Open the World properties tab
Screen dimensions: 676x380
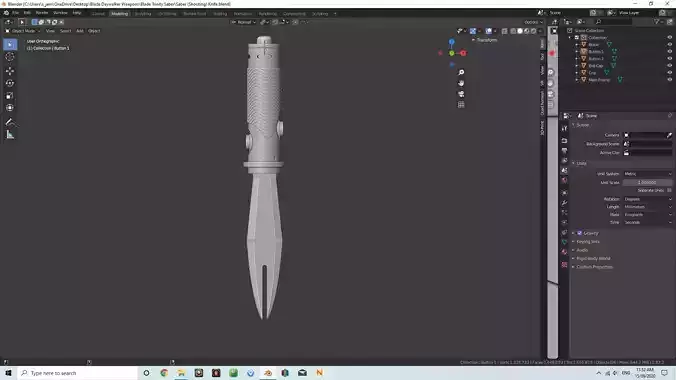[x=564, y=180]
